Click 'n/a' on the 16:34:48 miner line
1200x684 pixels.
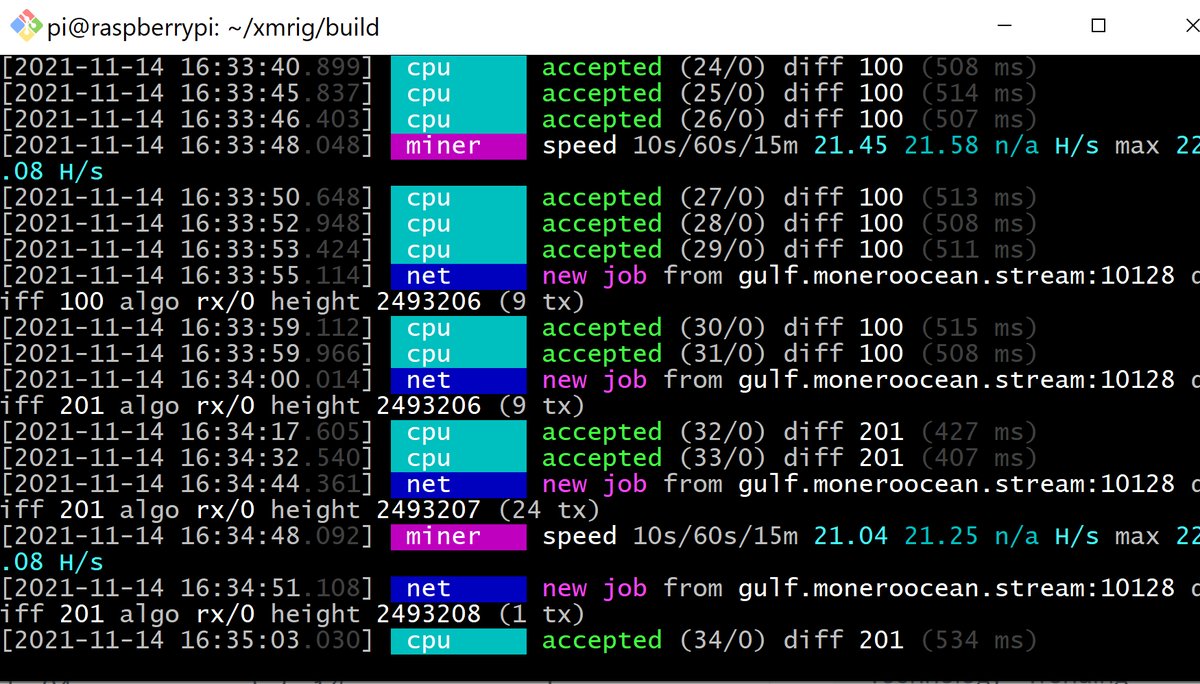[1016, 536]
